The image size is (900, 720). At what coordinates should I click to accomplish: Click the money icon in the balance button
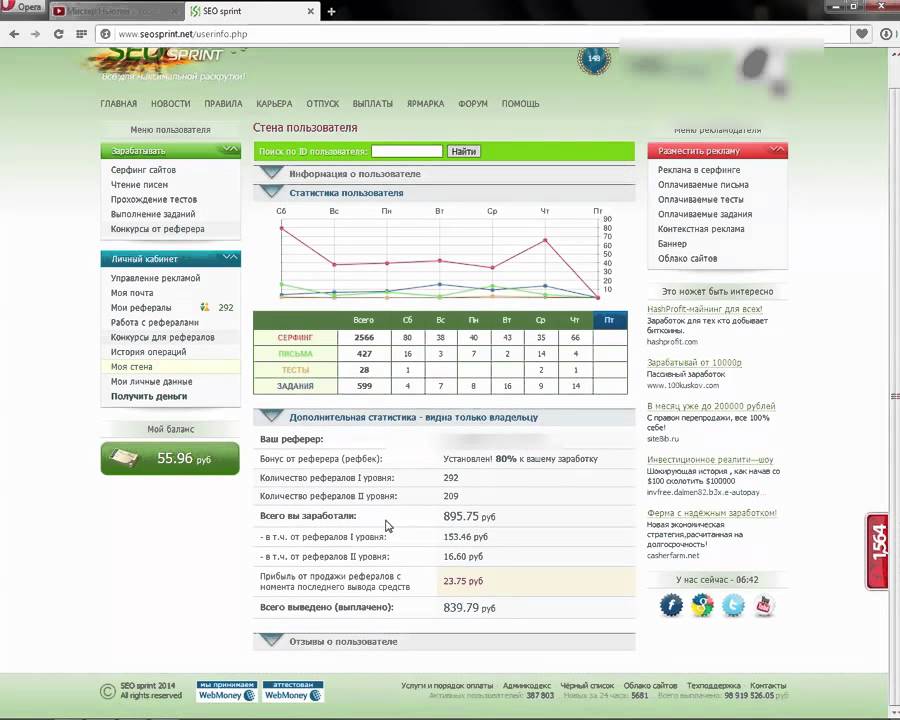coord(125,458)
